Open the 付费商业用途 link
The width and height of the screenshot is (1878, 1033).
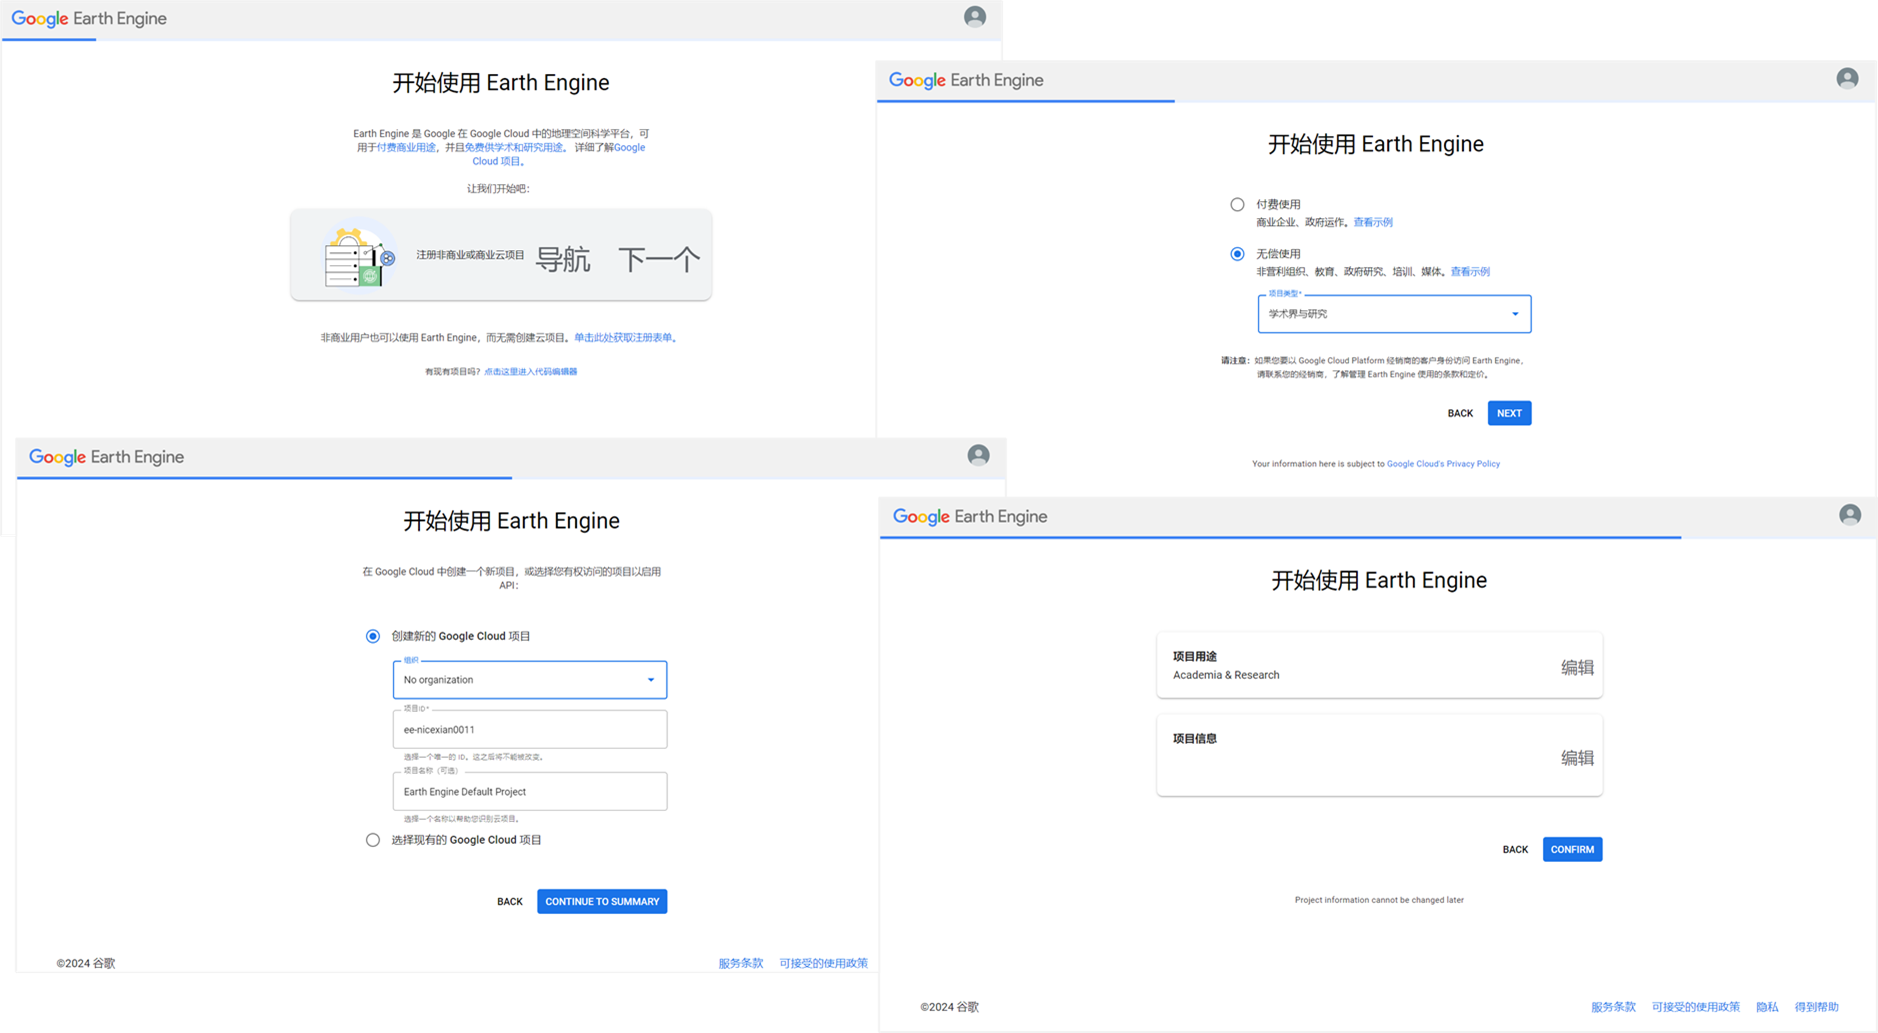(406, 147)
